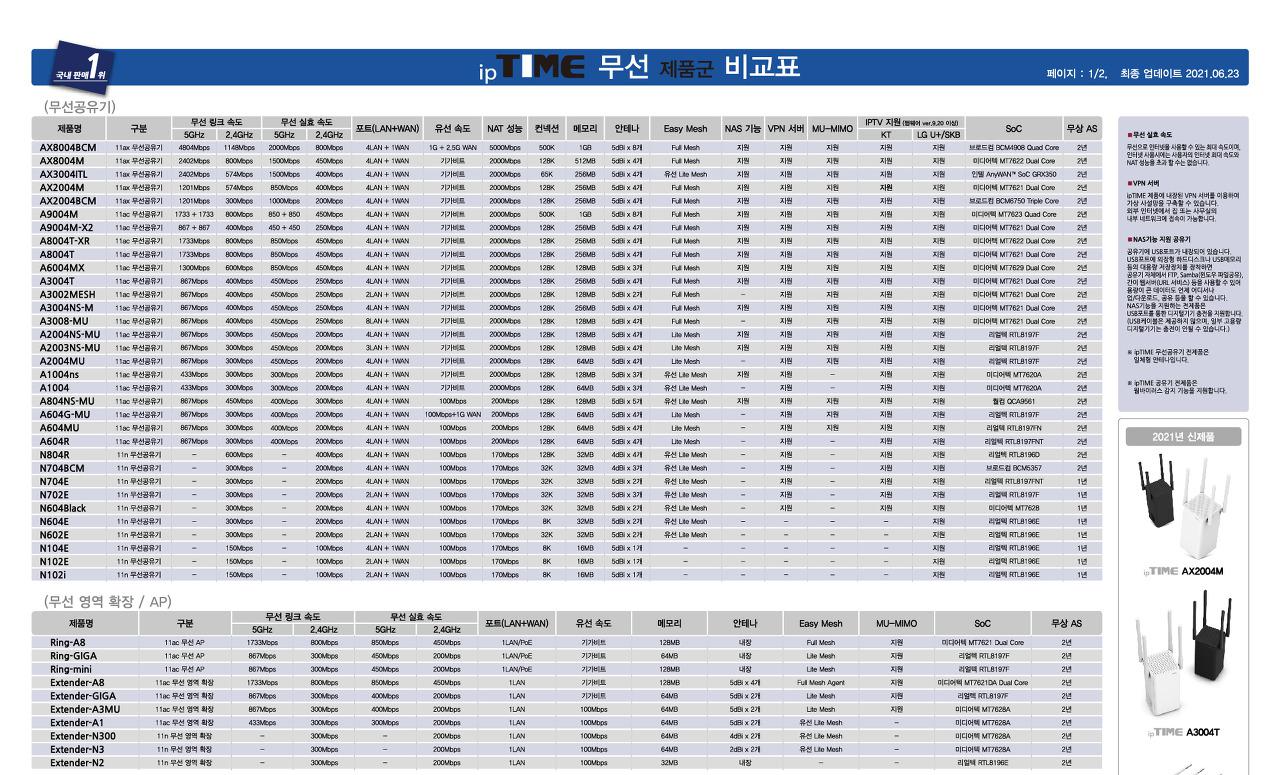Click the ipTIME 무선 제품군 비교표 title
The width and height of the screenshot is (1280, 775).
[640, 68]
